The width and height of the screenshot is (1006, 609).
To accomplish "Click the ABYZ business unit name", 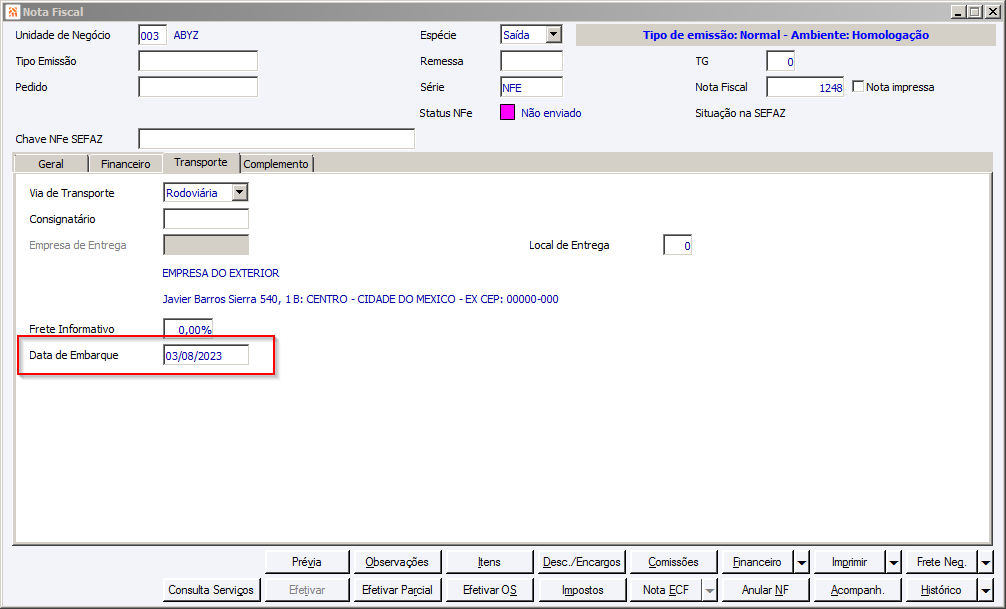I will 186,35.
